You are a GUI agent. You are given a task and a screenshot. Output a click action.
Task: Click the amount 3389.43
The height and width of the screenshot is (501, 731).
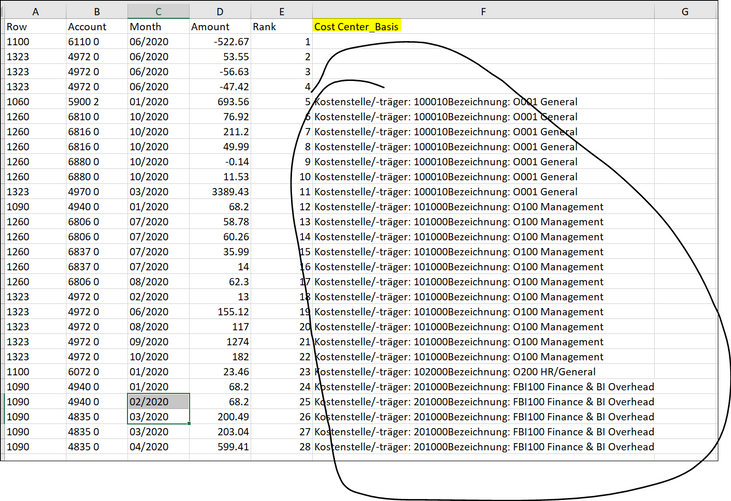(220, 192)
